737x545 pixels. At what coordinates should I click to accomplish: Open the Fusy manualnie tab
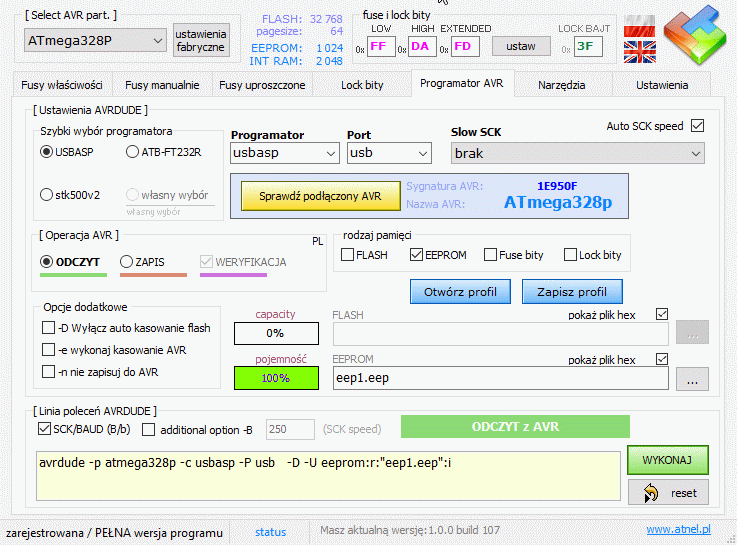tap(162, 85)
